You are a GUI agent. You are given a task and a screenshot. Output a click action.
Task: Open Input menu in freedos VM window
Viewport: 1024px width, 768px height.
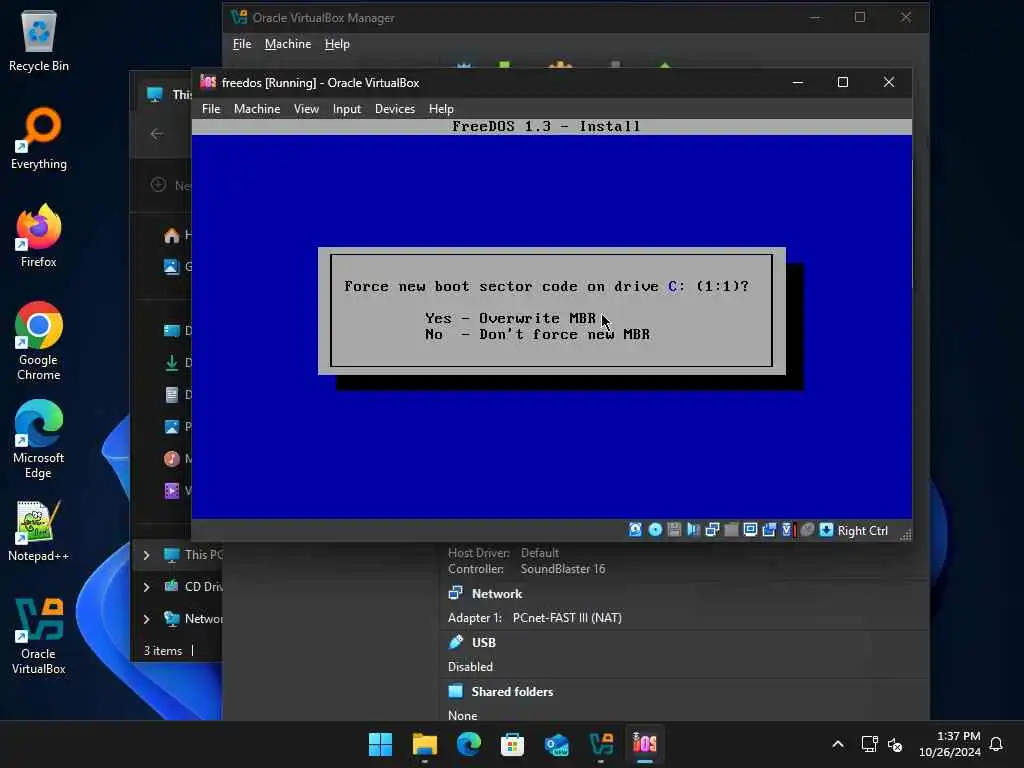click(347, 109)
